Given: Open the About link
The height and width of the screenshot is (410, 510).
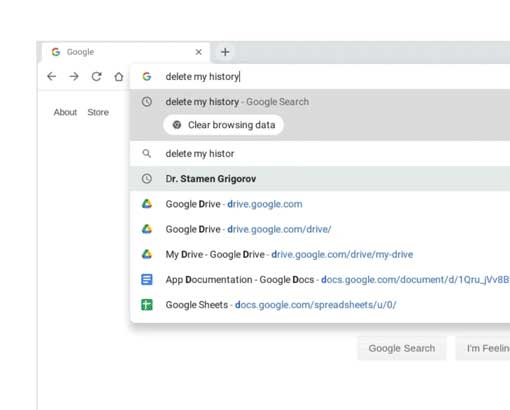Looking at the screenshot, I should [x=65, y=112].
